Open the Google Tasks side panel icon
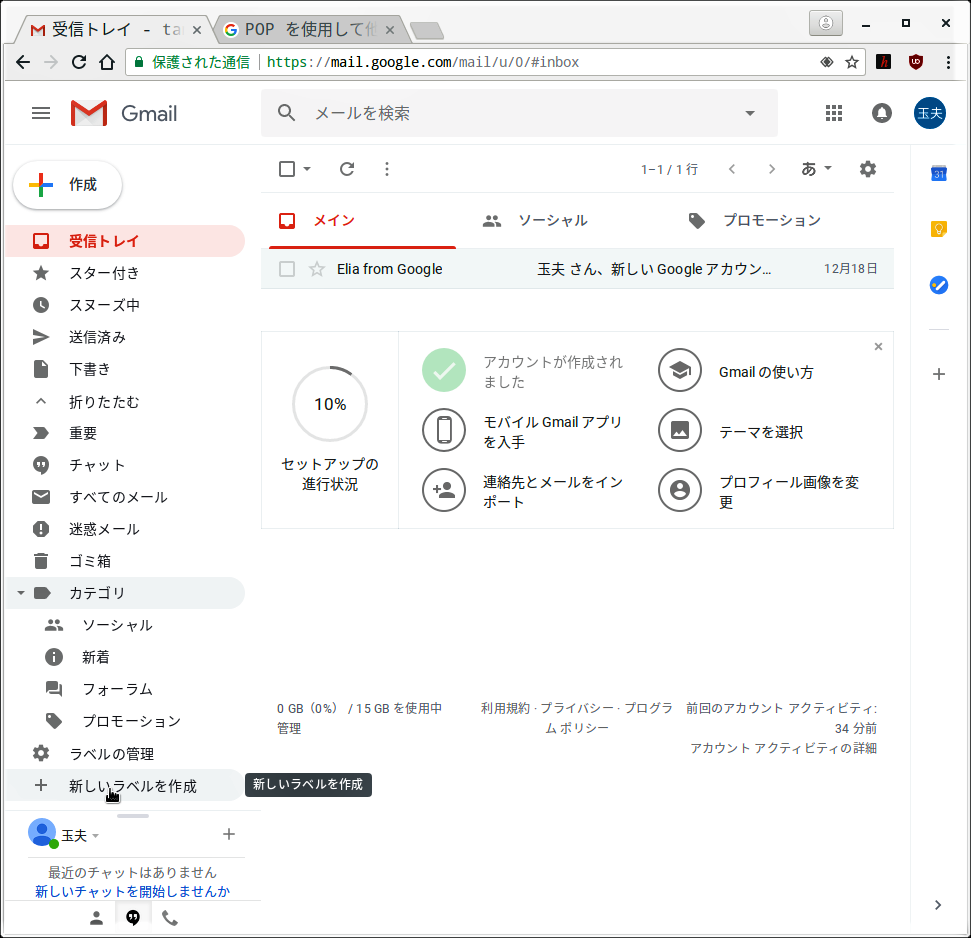 939,285
